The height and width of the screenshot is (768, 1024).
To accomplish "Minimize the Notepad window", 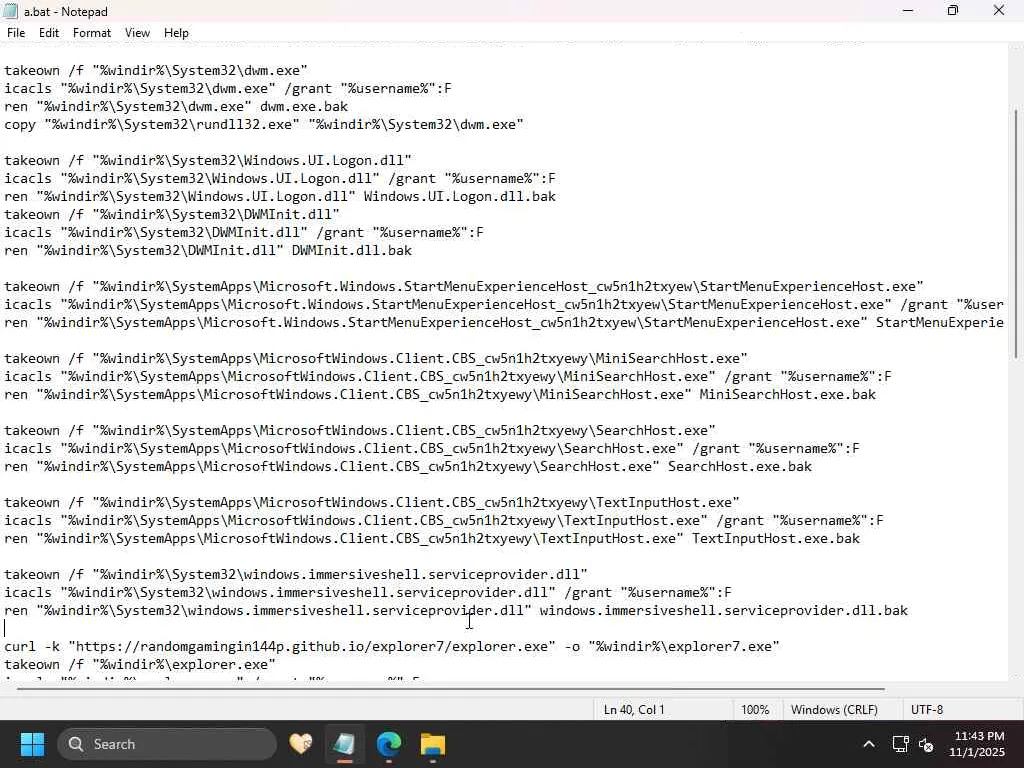I will click(x=908, y=11).
